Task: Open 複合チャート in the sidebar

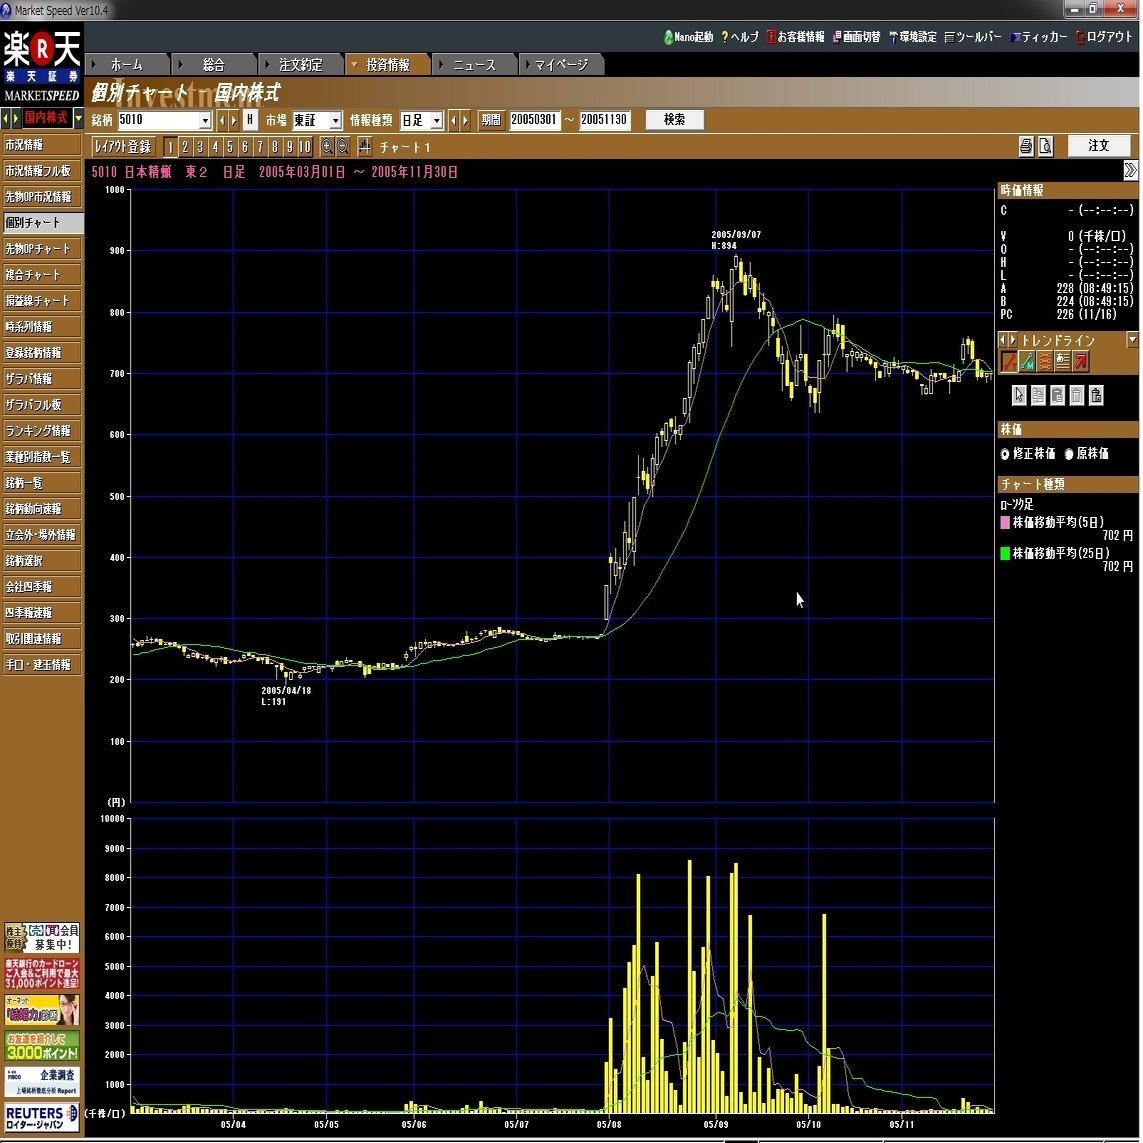Action: click(42, 275)
